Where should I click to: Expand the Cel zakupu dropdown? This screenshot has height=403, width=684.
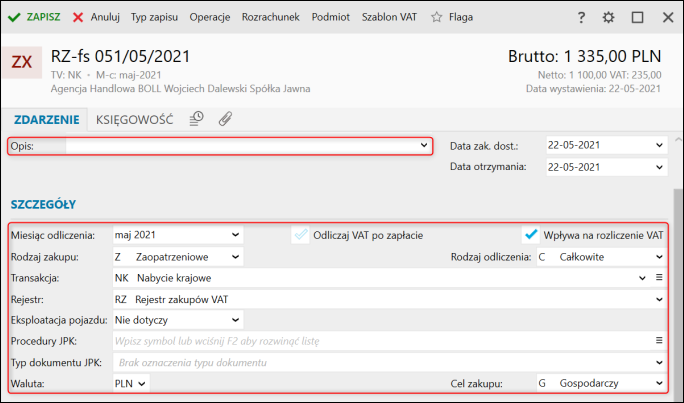pyautogui.click(x=659, y=383)
